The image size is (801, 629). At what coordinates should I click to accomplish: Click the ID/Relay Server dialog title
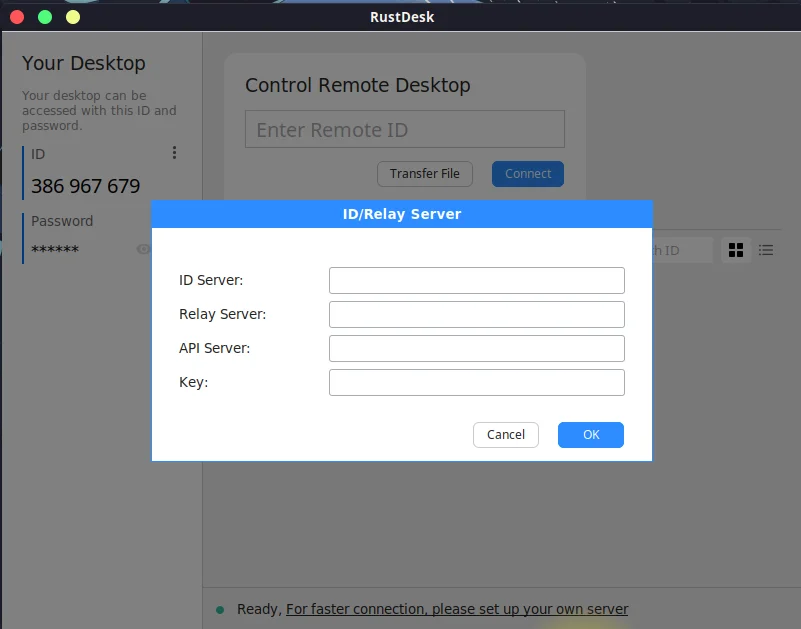402,214
